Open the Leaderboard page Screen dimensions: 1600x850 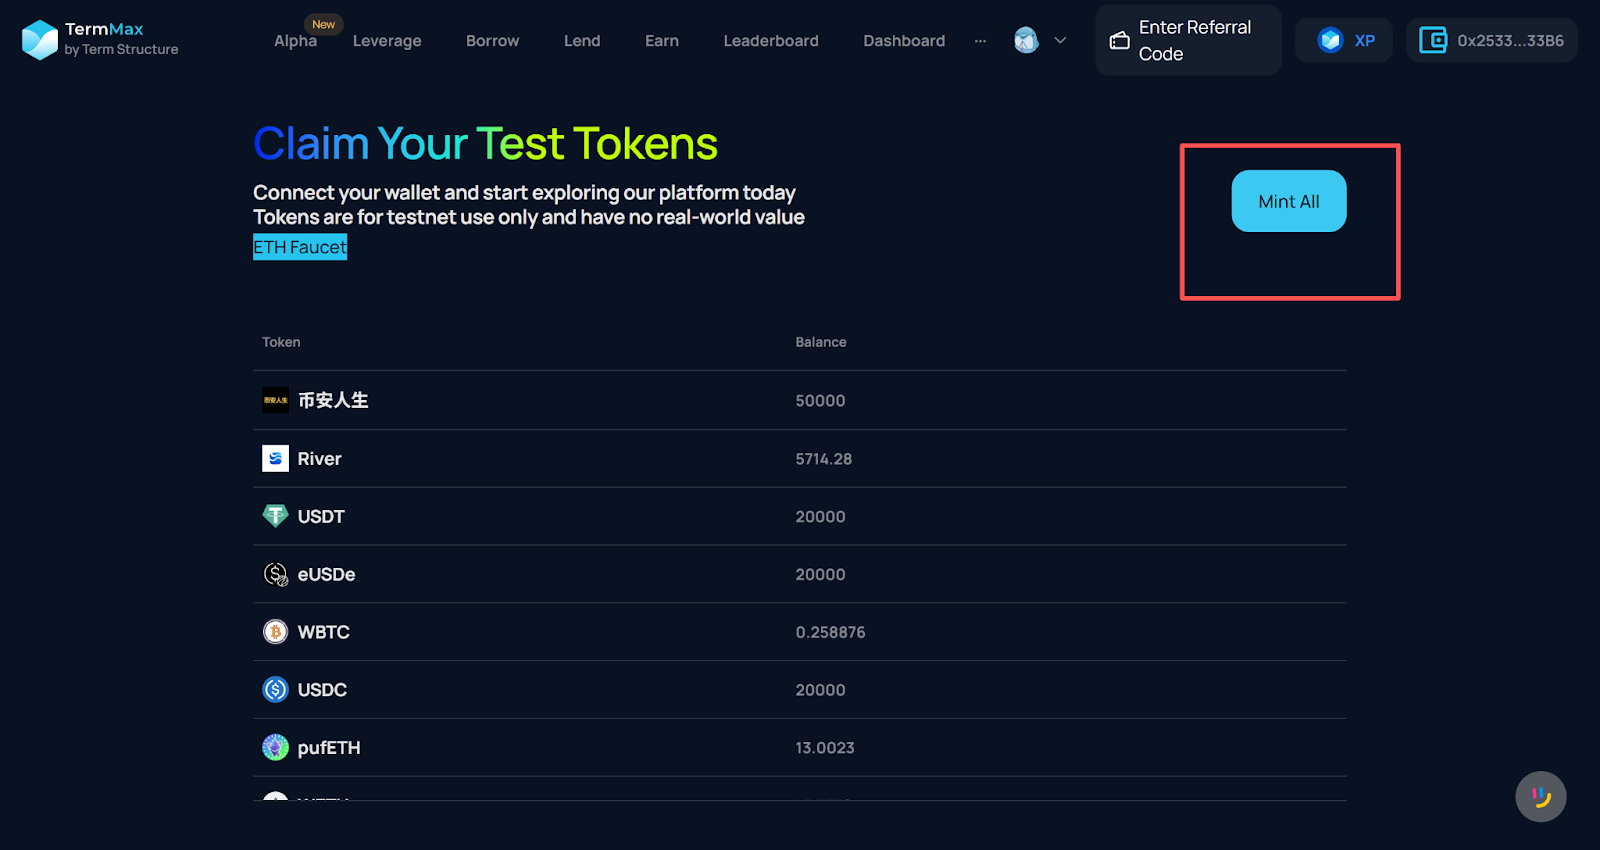pos(770,41)
